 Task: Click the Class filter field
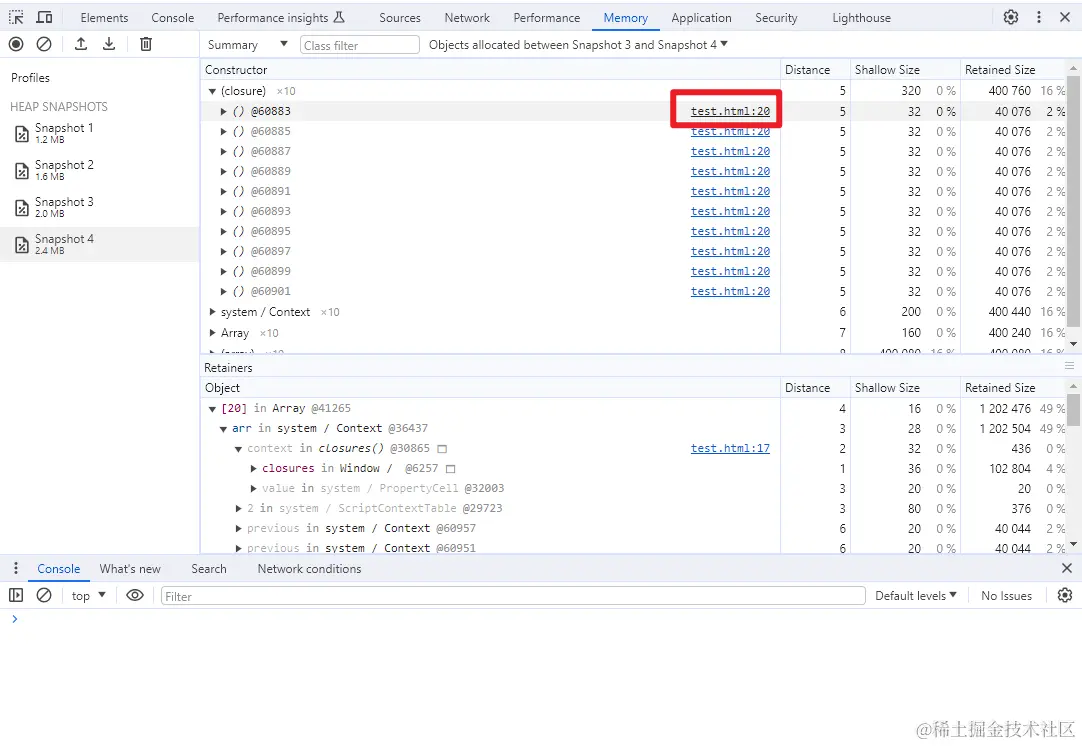click(360, 45)
